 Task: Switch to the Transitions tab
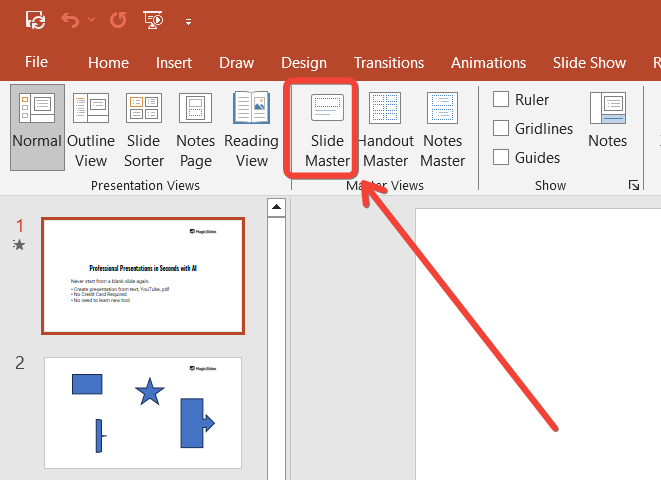[388, 62]
